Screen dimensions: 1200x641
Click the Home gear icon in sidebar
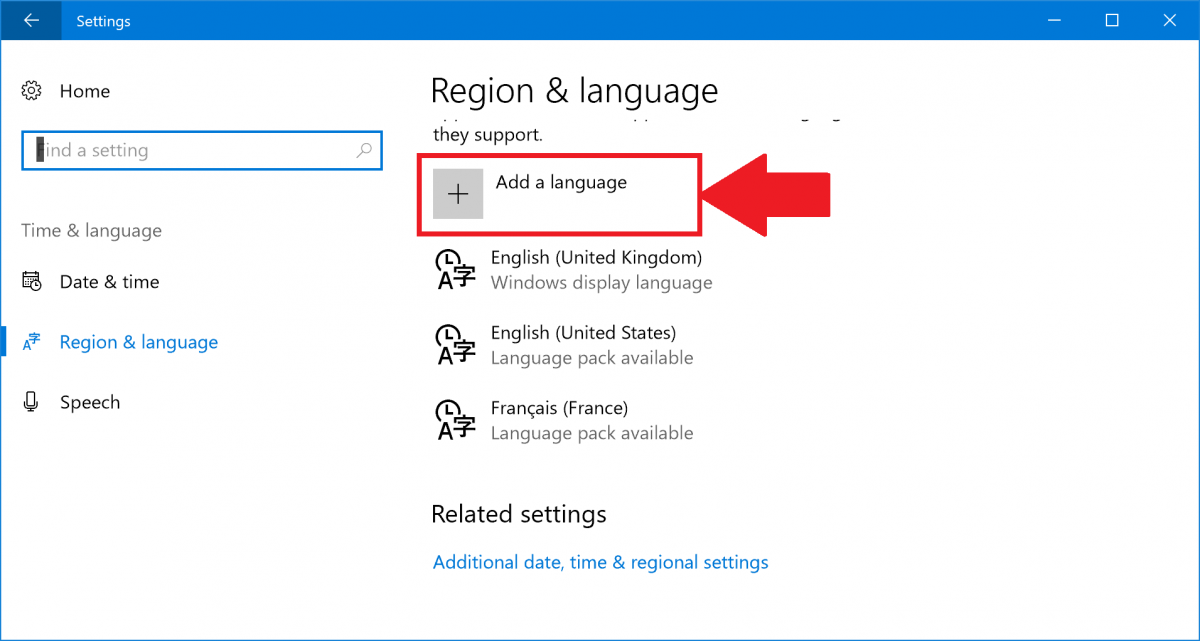point(30,91)
